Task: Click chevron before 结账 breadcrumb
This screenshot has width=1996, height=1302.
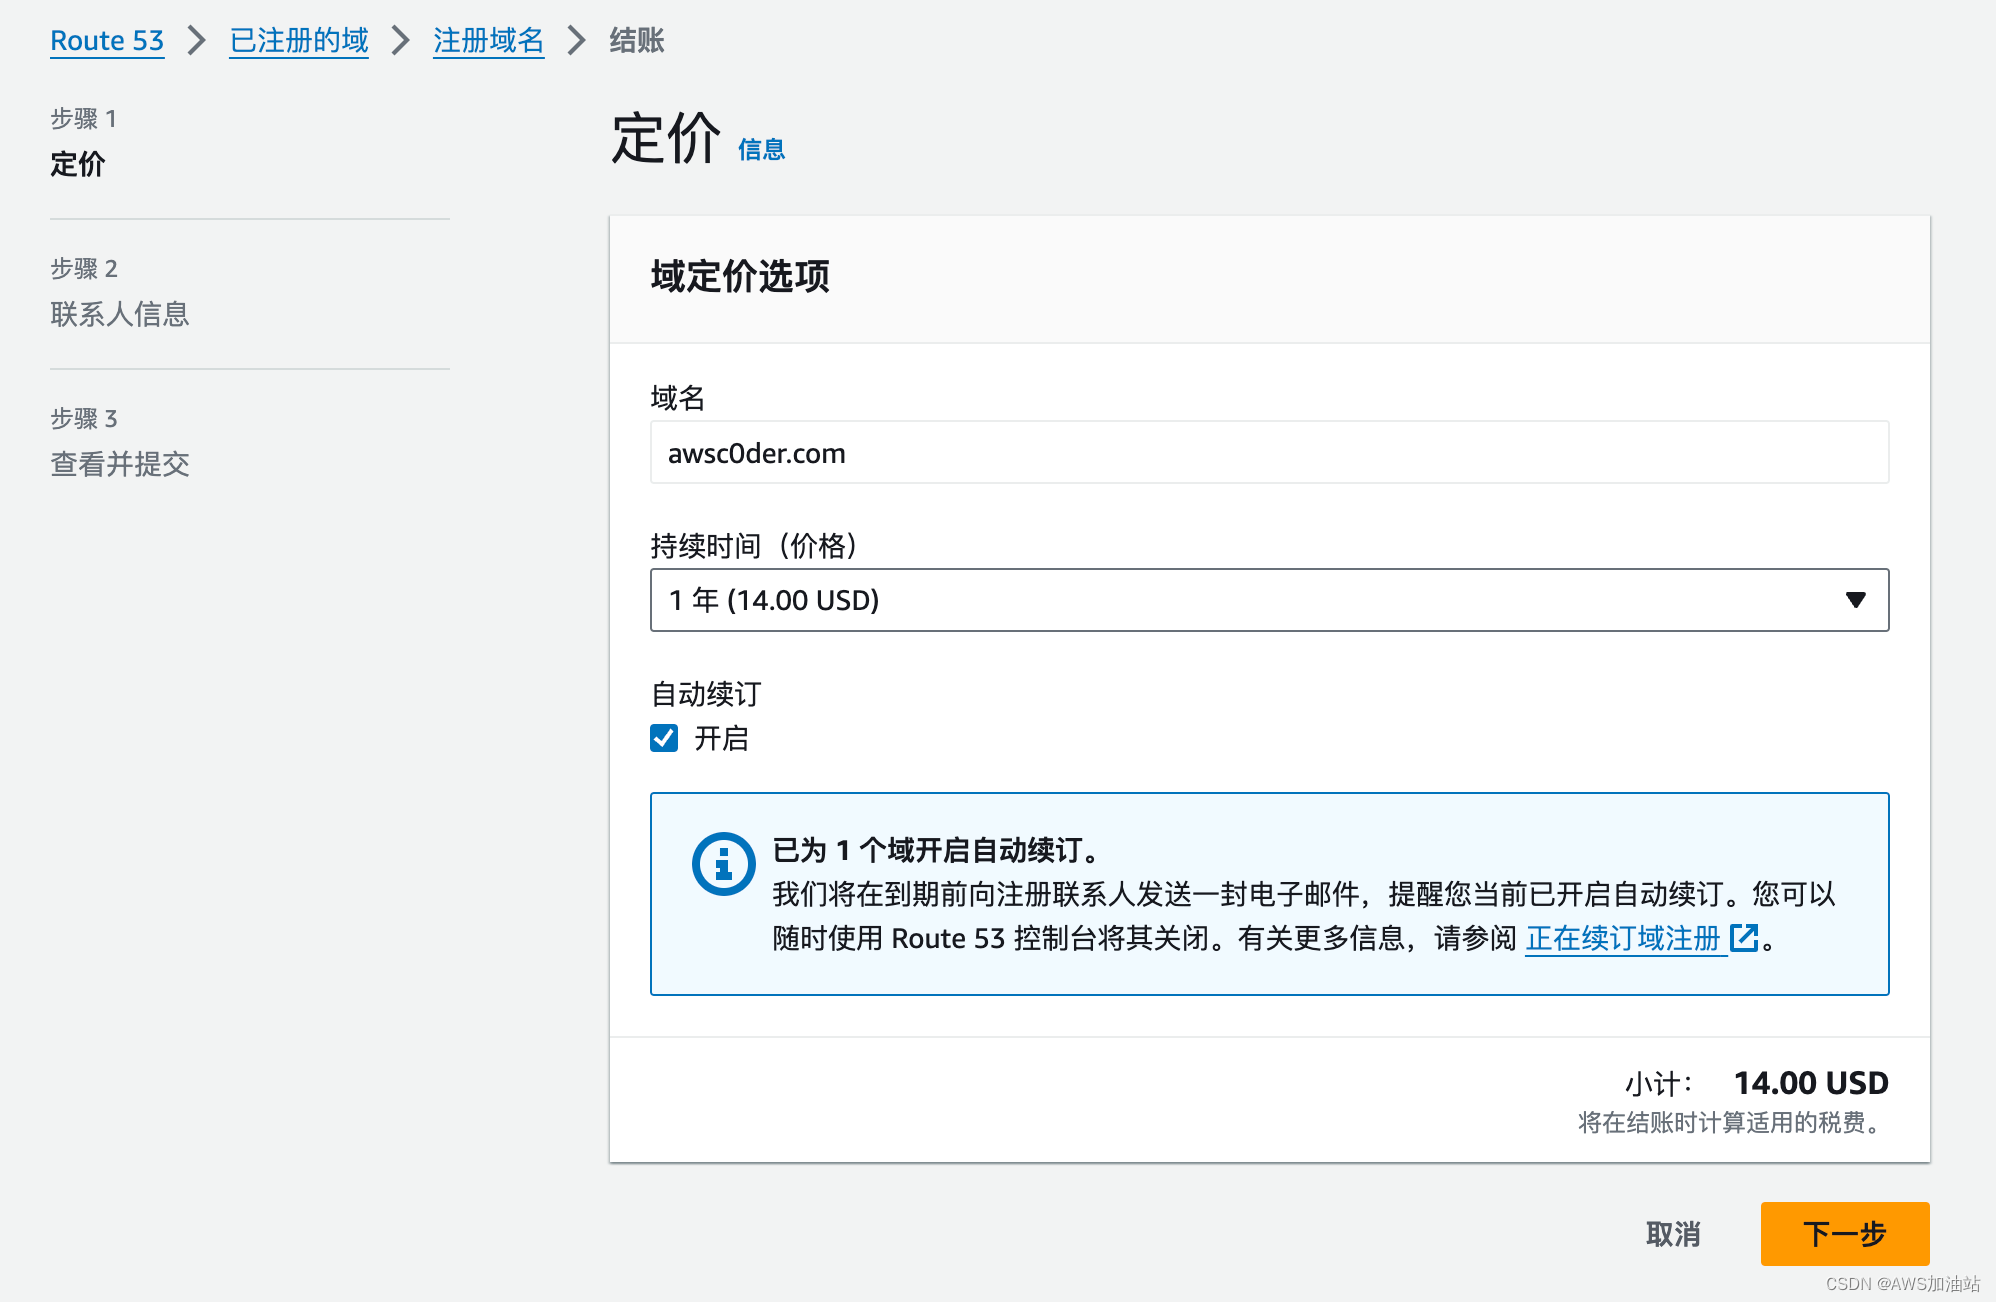Action: point(577,41)
